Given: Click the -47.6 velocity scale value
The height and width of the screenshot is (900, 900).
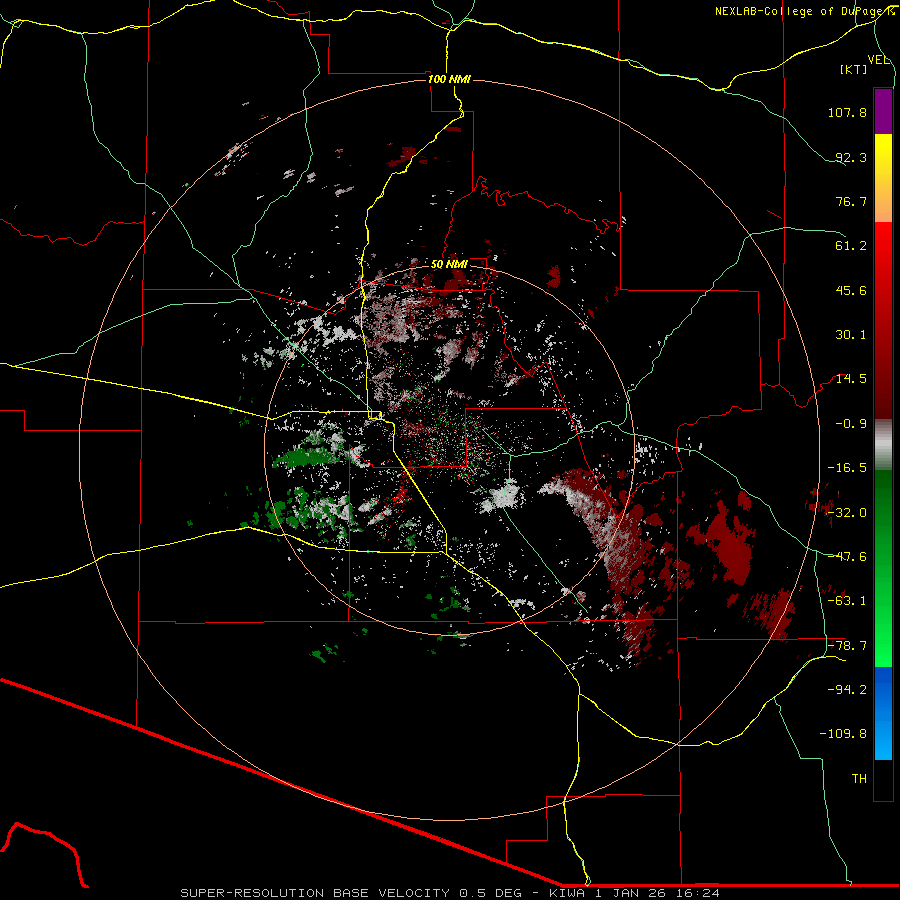Looking at the screenshot, I should pos(847,557).
